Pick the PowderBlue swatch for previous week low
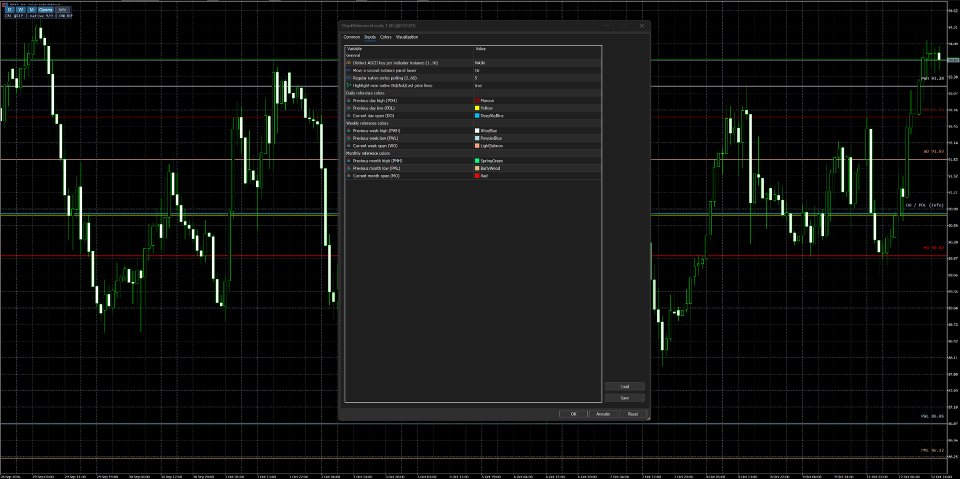 [x=477, y=138]
